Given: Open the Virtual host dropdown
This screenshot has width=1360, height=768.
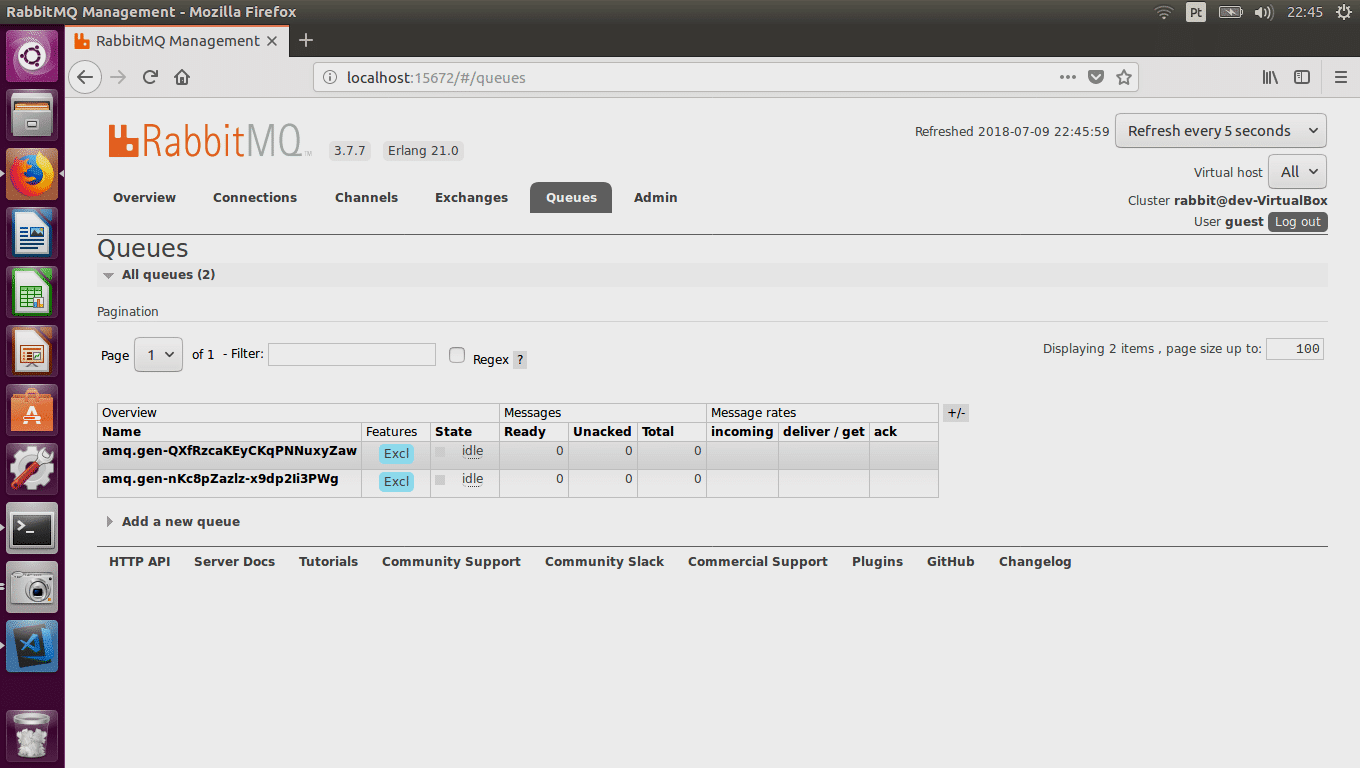Looking at the screenshot, I should tap(1297, 172).
